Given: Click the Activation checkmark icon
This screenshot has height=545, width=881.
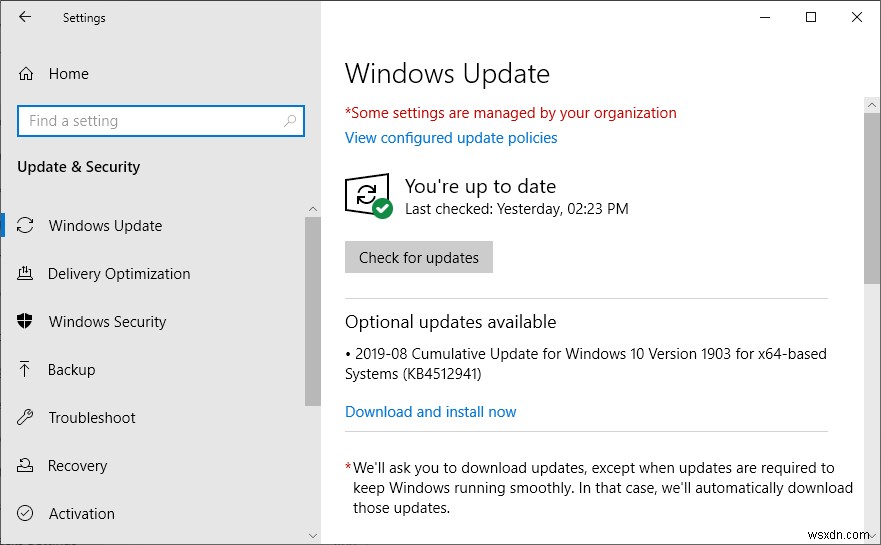Looking at the screenshot, I should [x=26, y=513].
